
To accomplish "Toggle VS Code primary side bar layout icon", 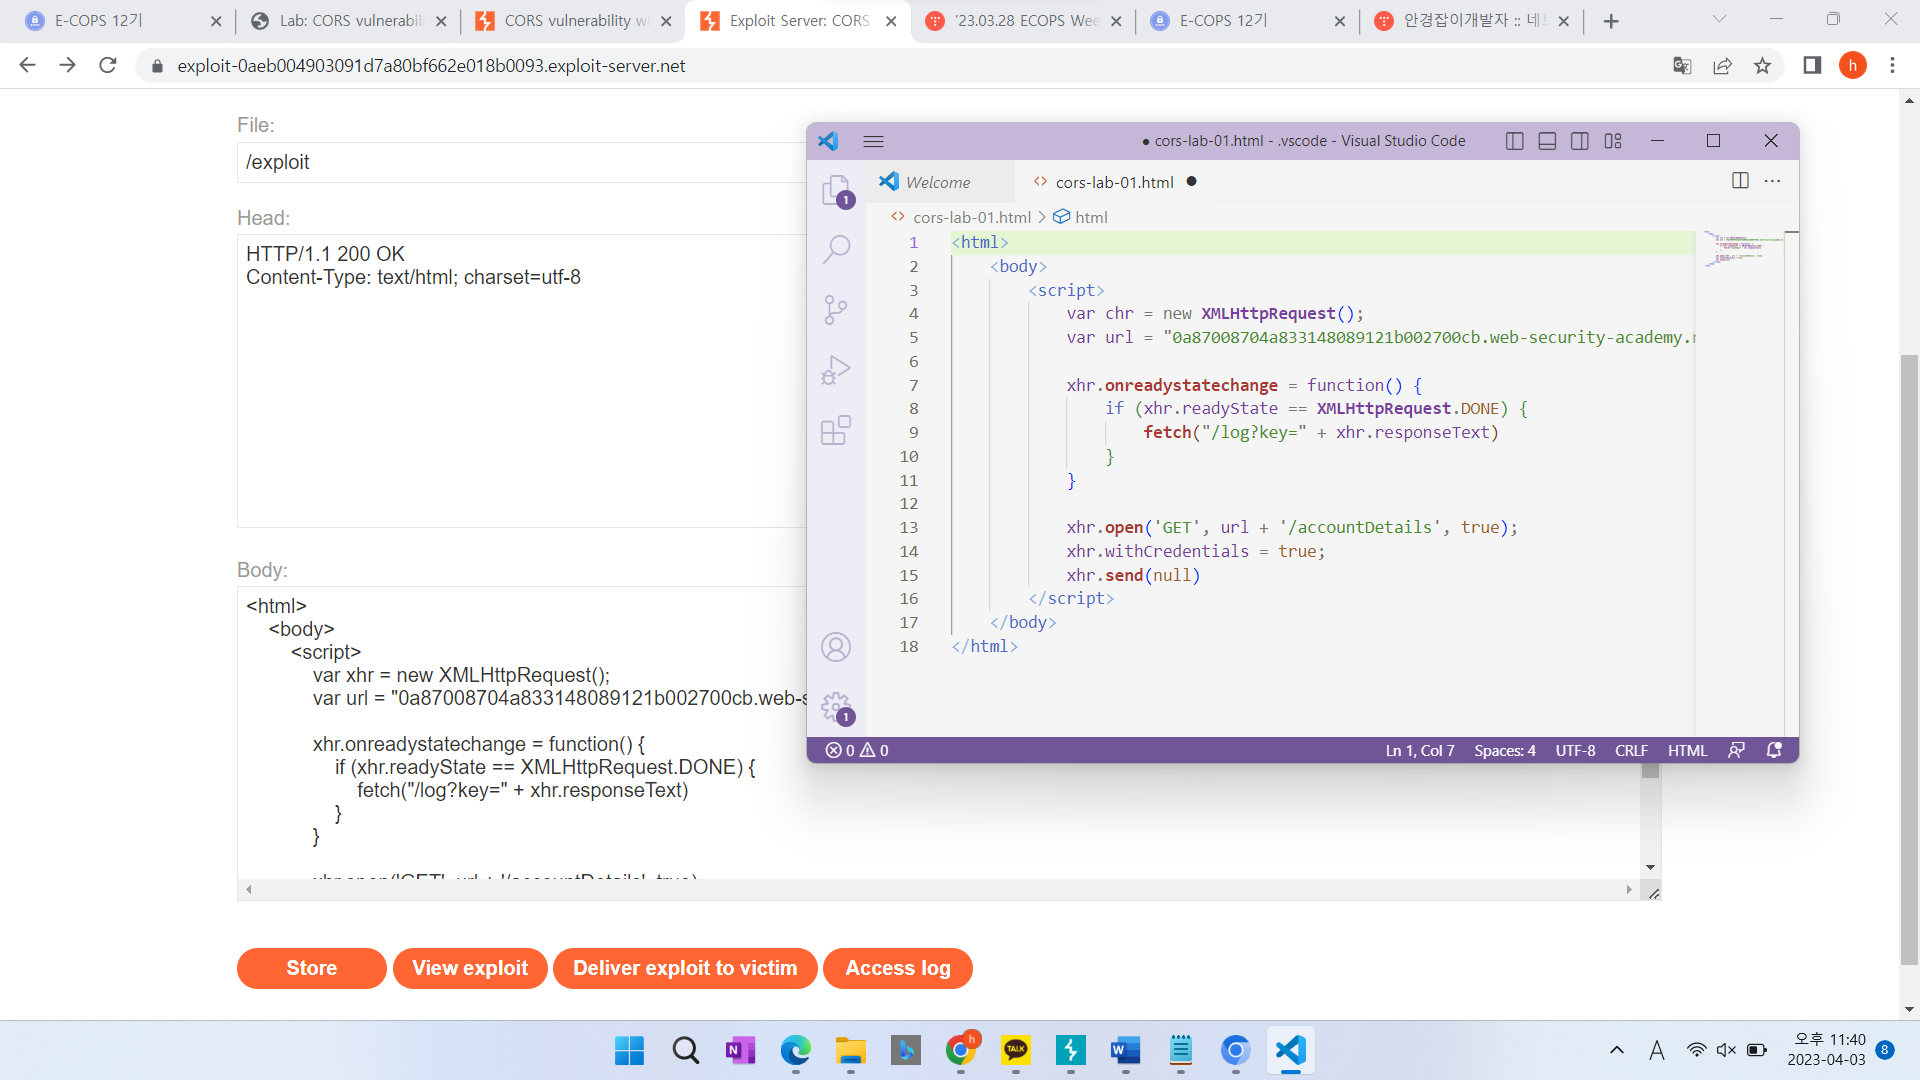I will point(1514,141).
